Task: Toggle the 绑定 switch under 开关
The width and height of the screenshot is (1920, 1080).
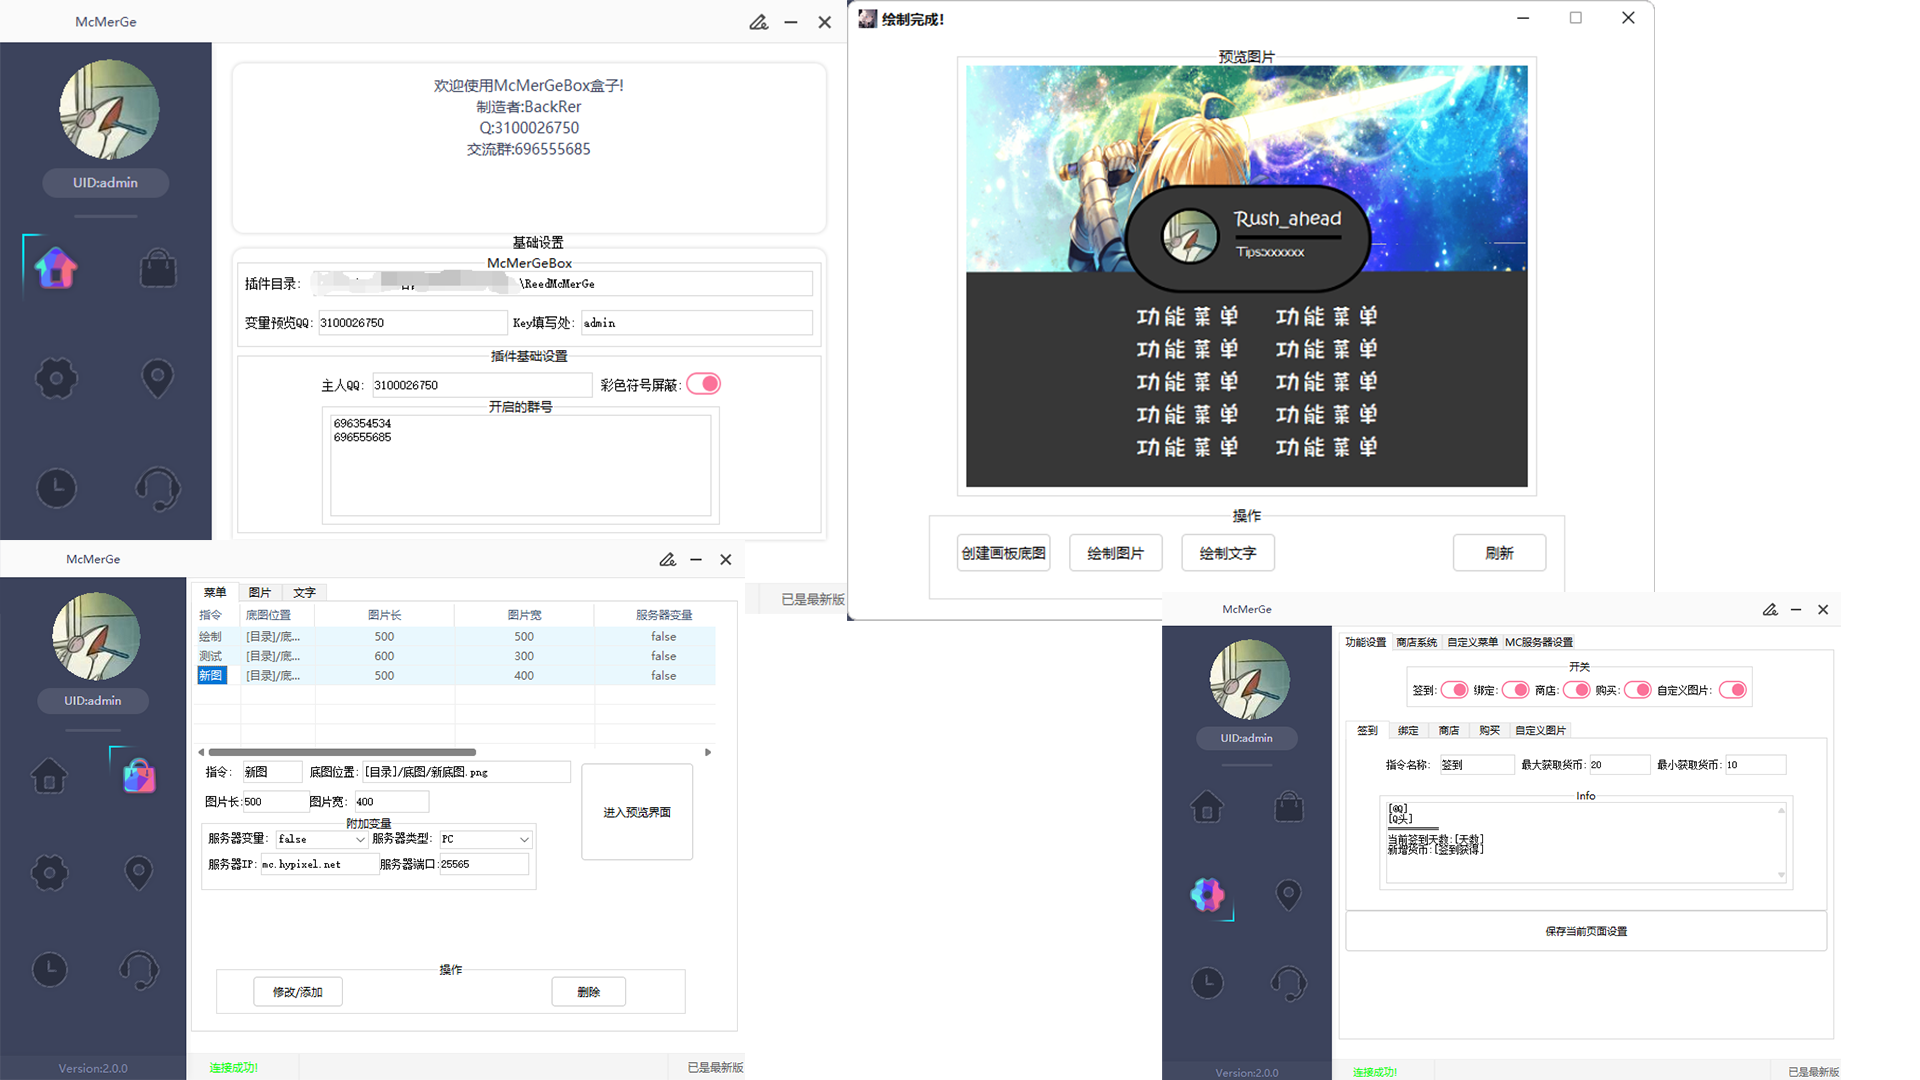Action: (x=1516, y=690)
